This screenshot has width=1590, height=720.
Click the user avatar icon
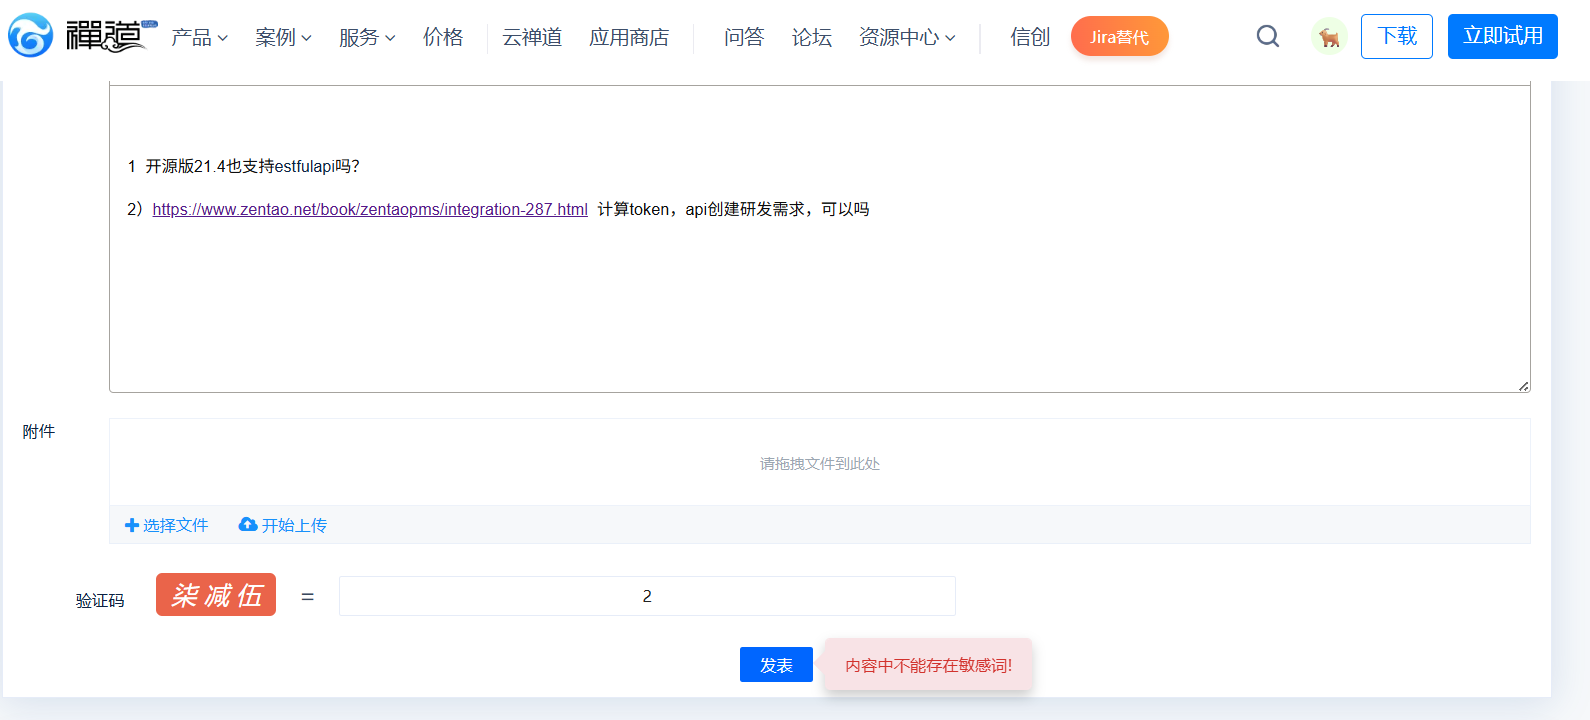[1329, 37]
